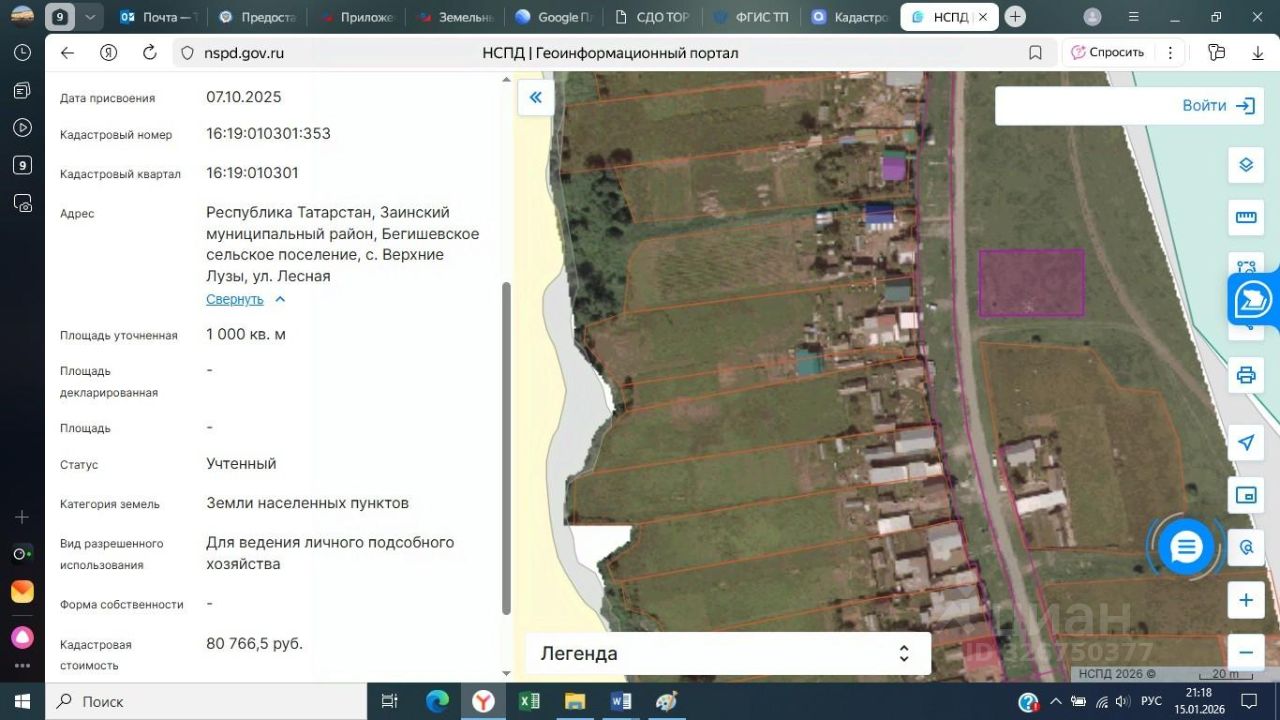The image size is (1280, 720).
Task: Open Yandex Mail from the sidebar
Action: pyautogui.click(x=22, y=591)
